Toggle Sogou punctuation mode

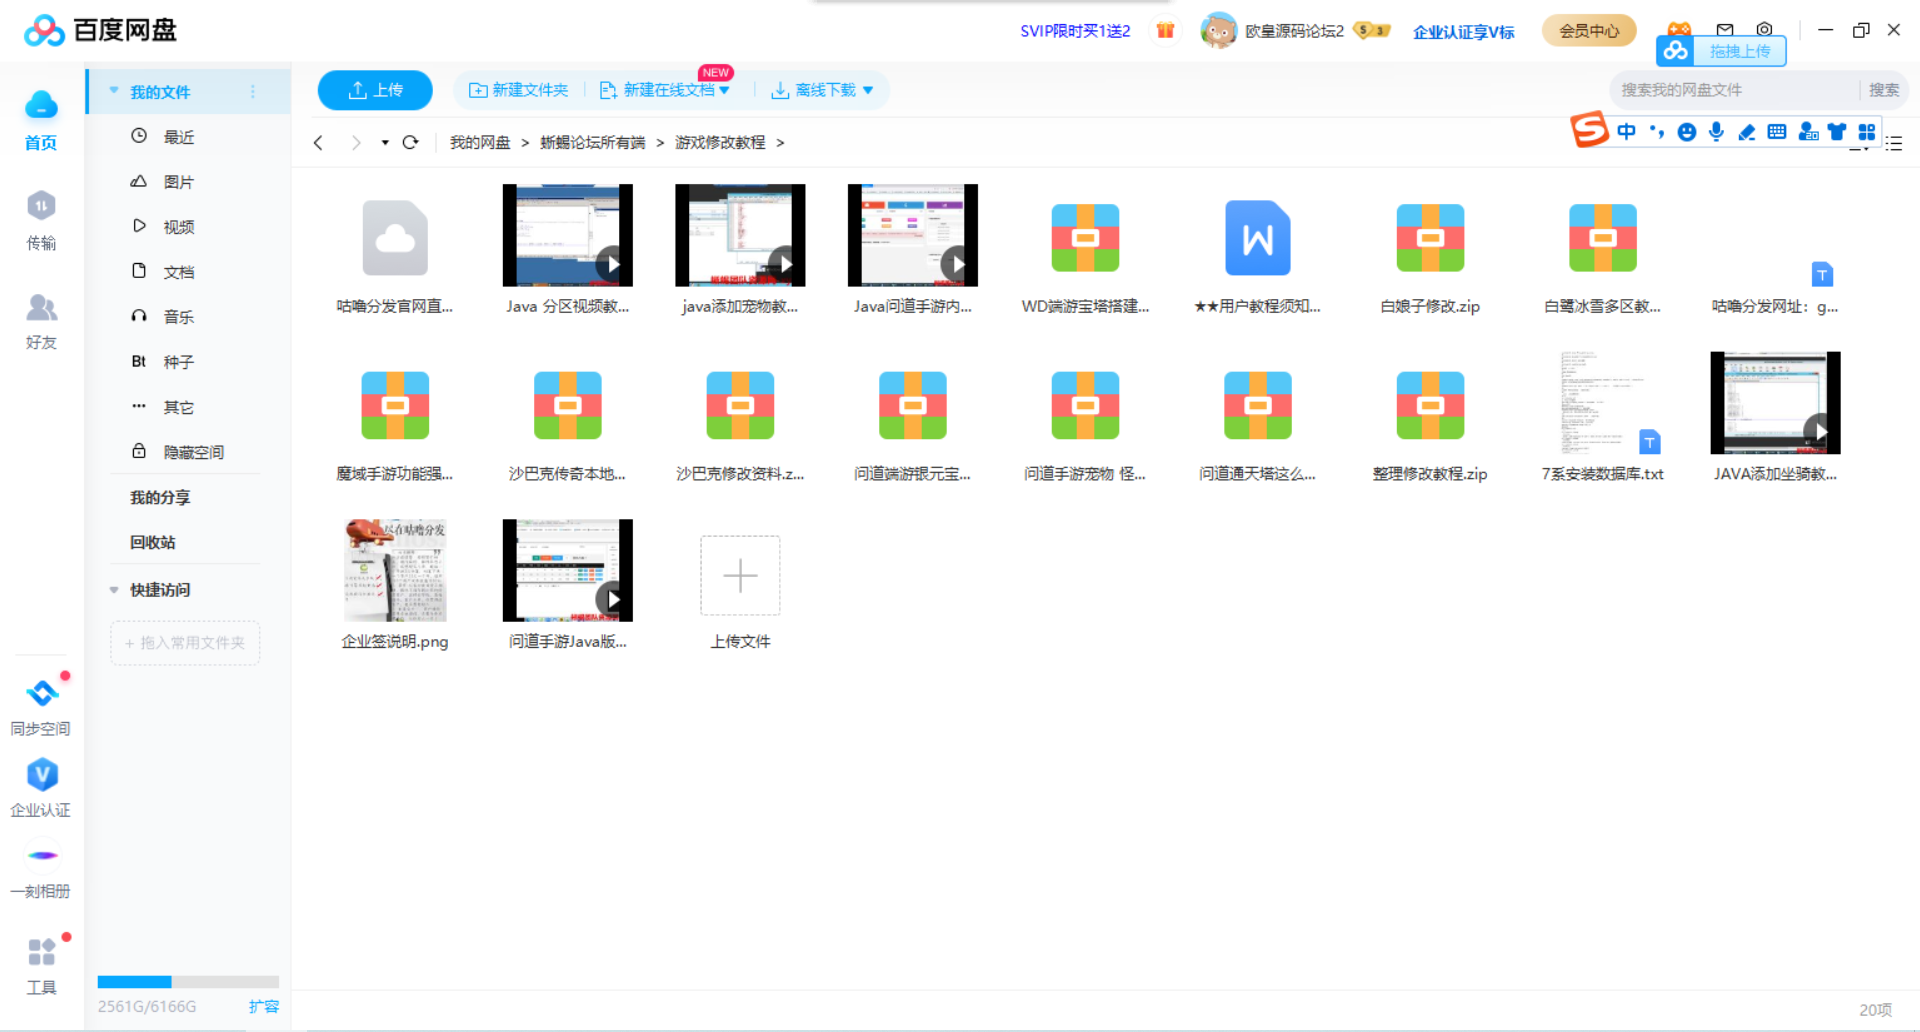[x=1657, y=132]
